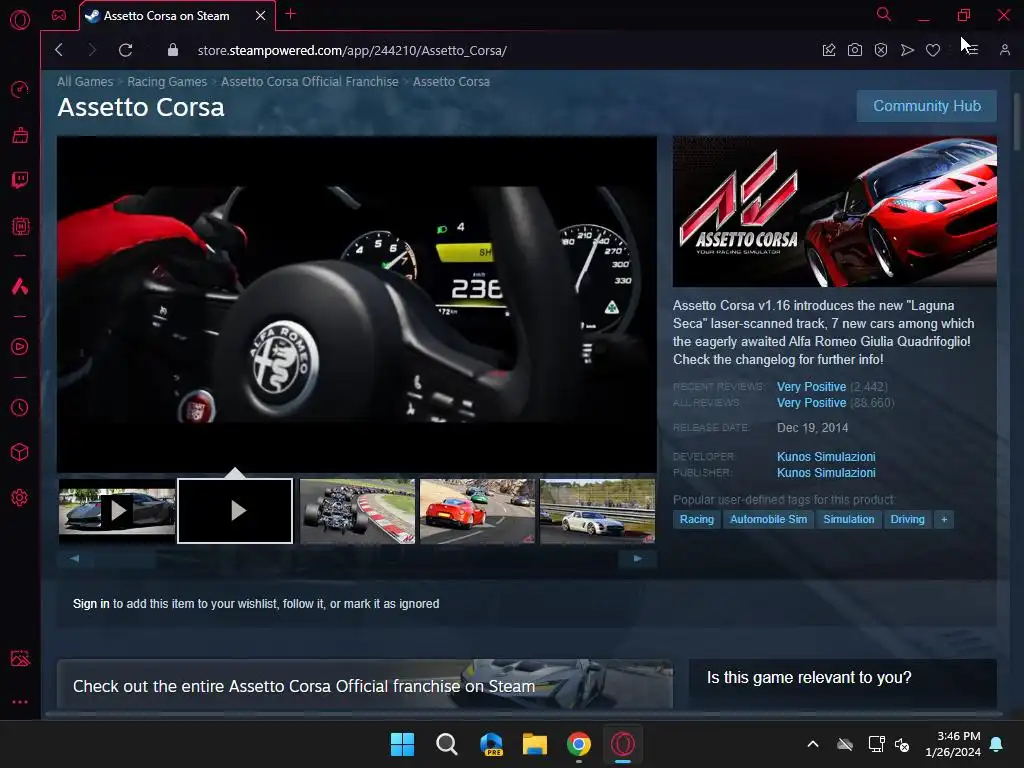The width and height of the screenshot is (1024, 768).
Task: Select the Driving tag
Action: tap(907, 519)
